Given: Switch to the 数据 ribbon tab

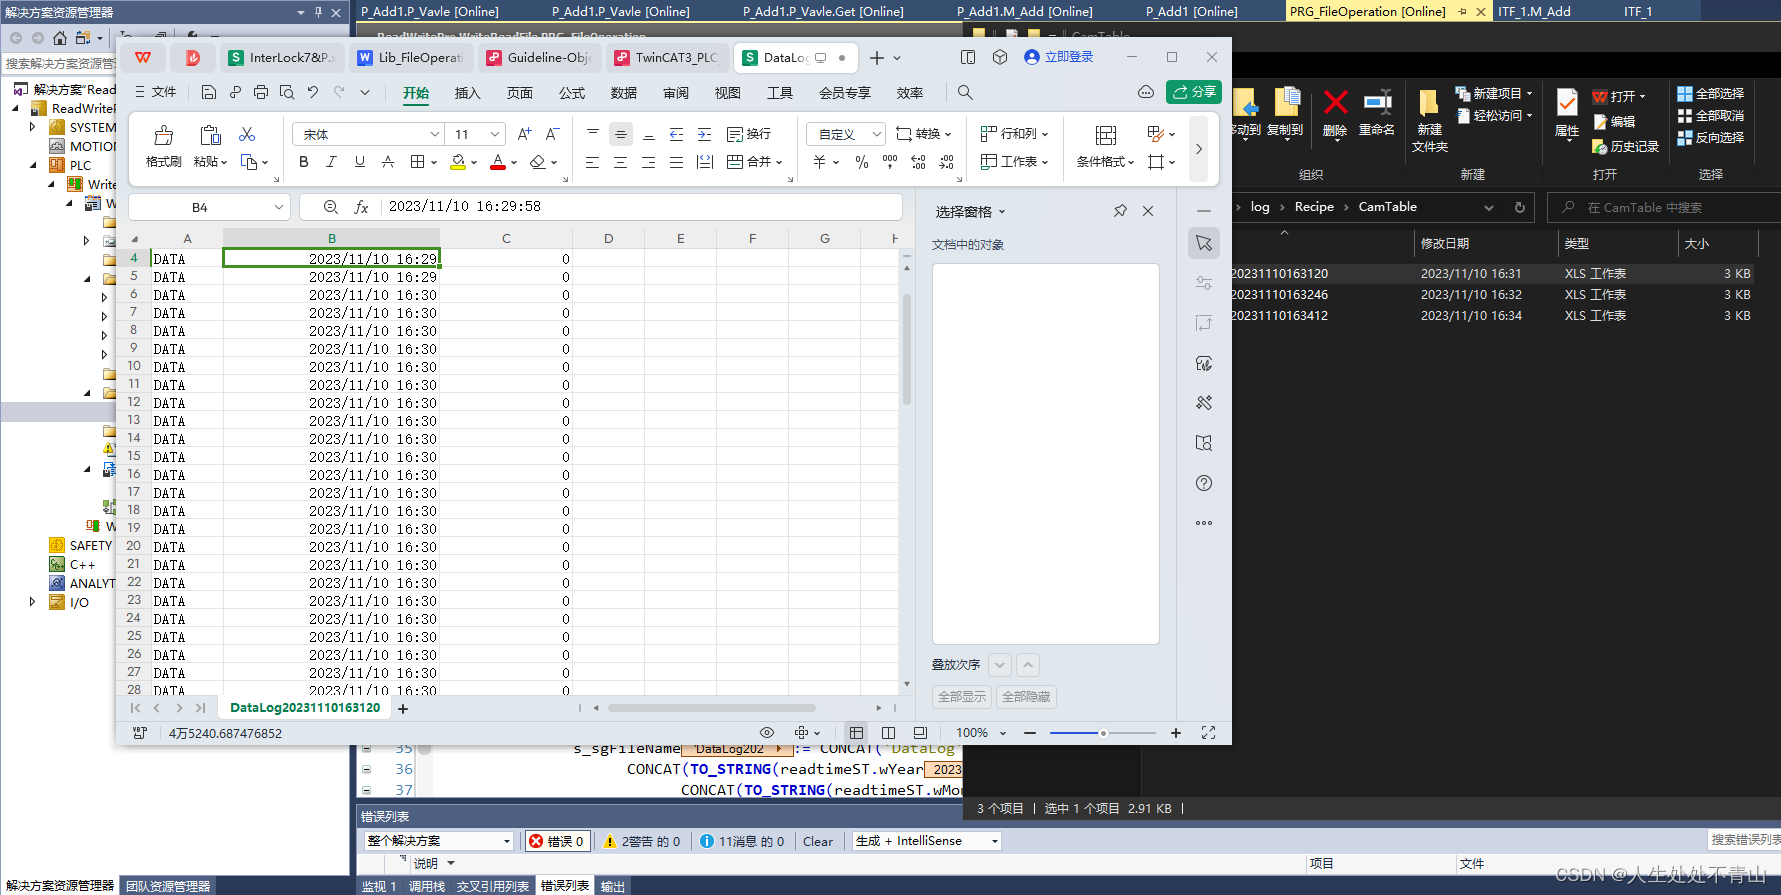Looking at the screenshot, I should pyautogui.click(x=624, y=93).
